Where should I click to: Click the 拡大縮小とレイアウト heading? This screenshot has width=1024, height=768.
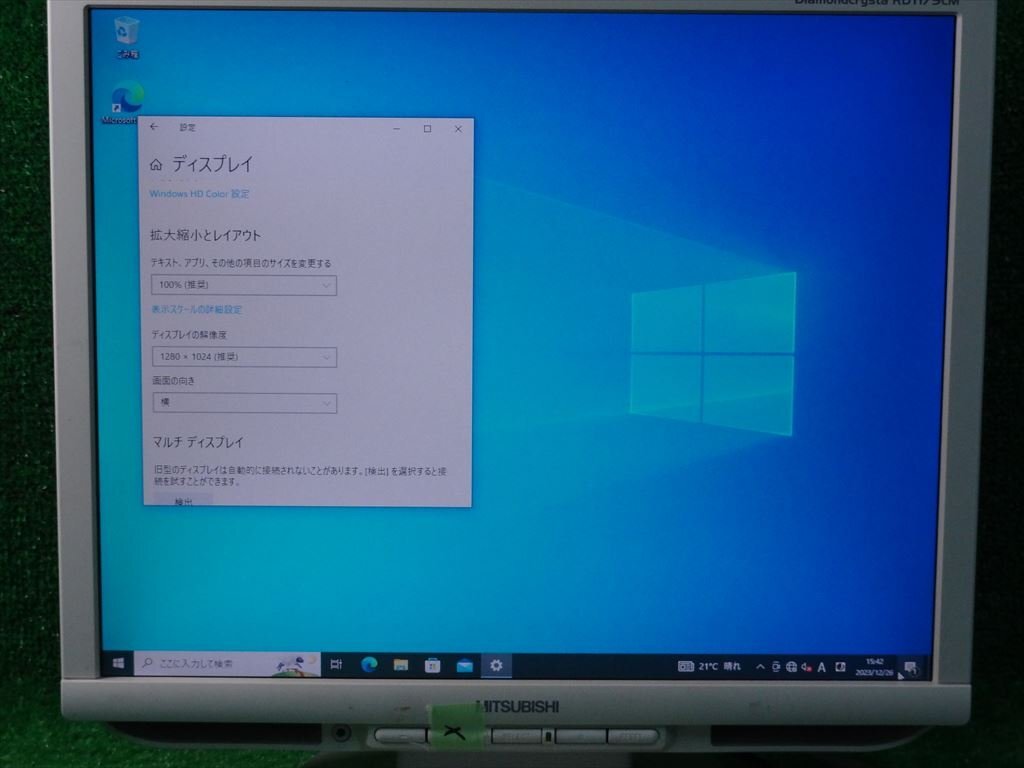(205, 235)
